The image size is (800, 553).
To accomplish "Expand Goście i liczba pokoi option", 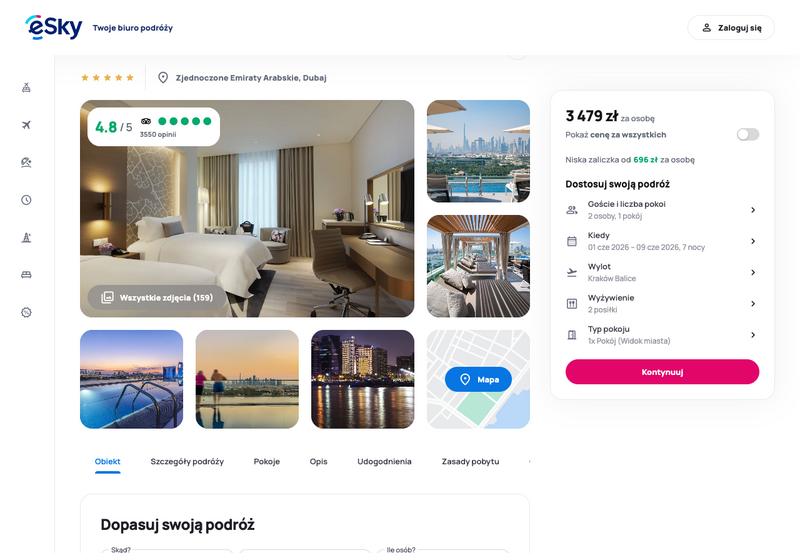I will coord(662,210).
